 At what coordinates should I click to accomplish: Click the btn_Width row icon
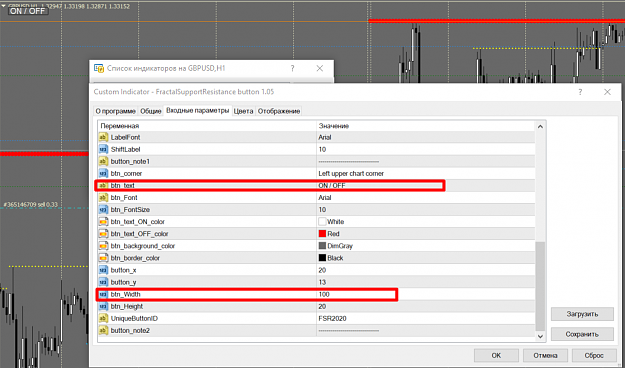[103, 294]
